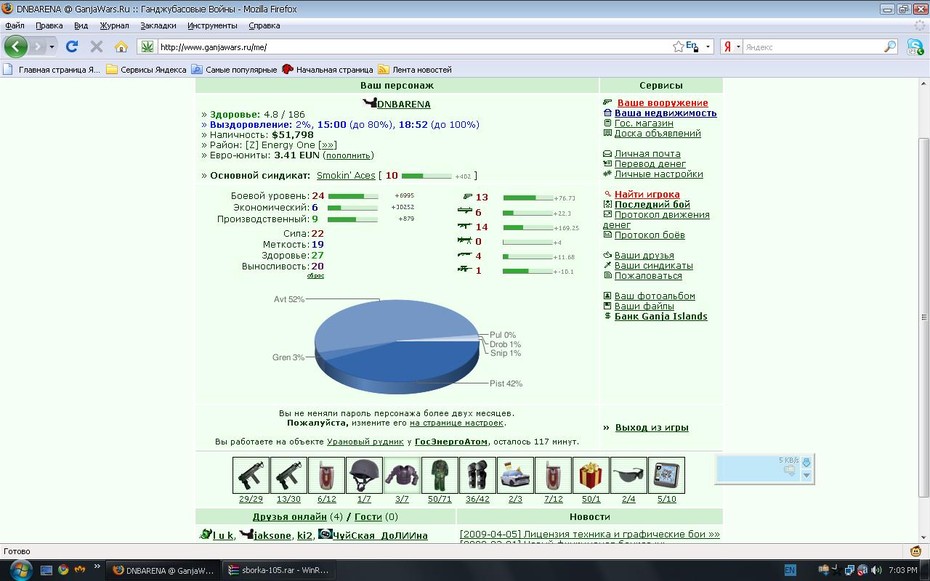930x581 pixels.
Task: Open the Журнал menu
Action: 114,25
